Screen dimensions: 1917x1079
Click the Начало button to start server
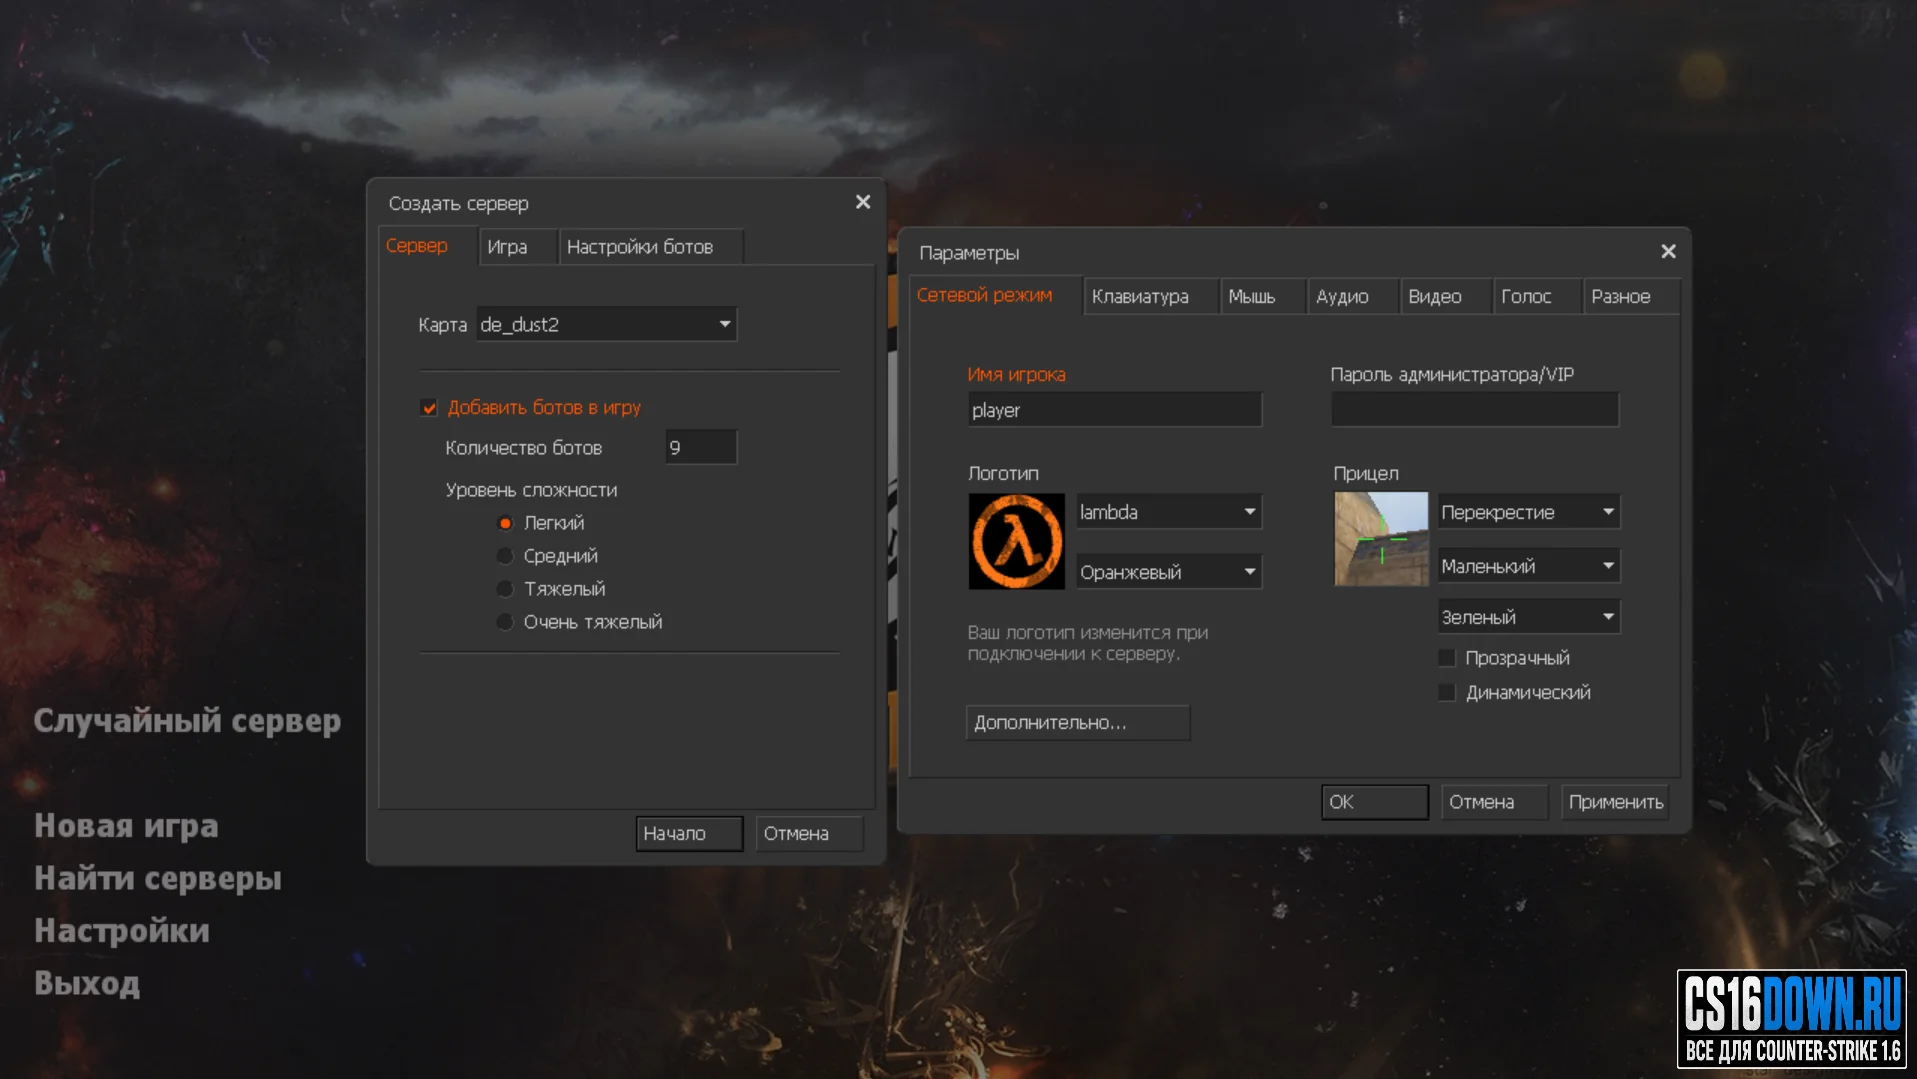689,833
